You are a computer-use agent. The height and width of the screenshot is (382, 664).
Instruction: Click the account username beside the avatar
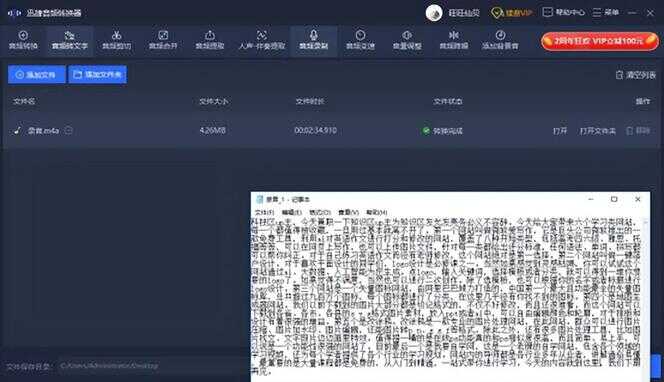(464, 13)
